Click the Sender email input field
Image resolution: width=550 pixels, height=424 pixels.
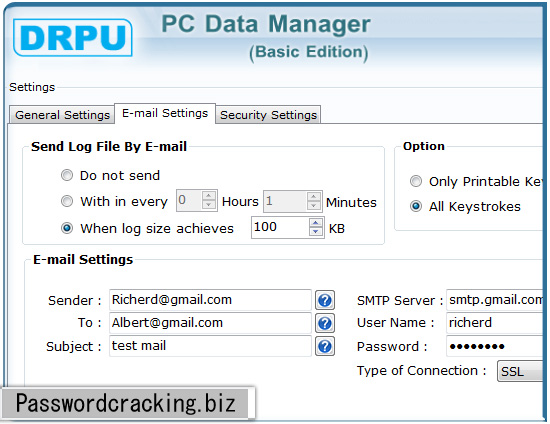[210, 300]
